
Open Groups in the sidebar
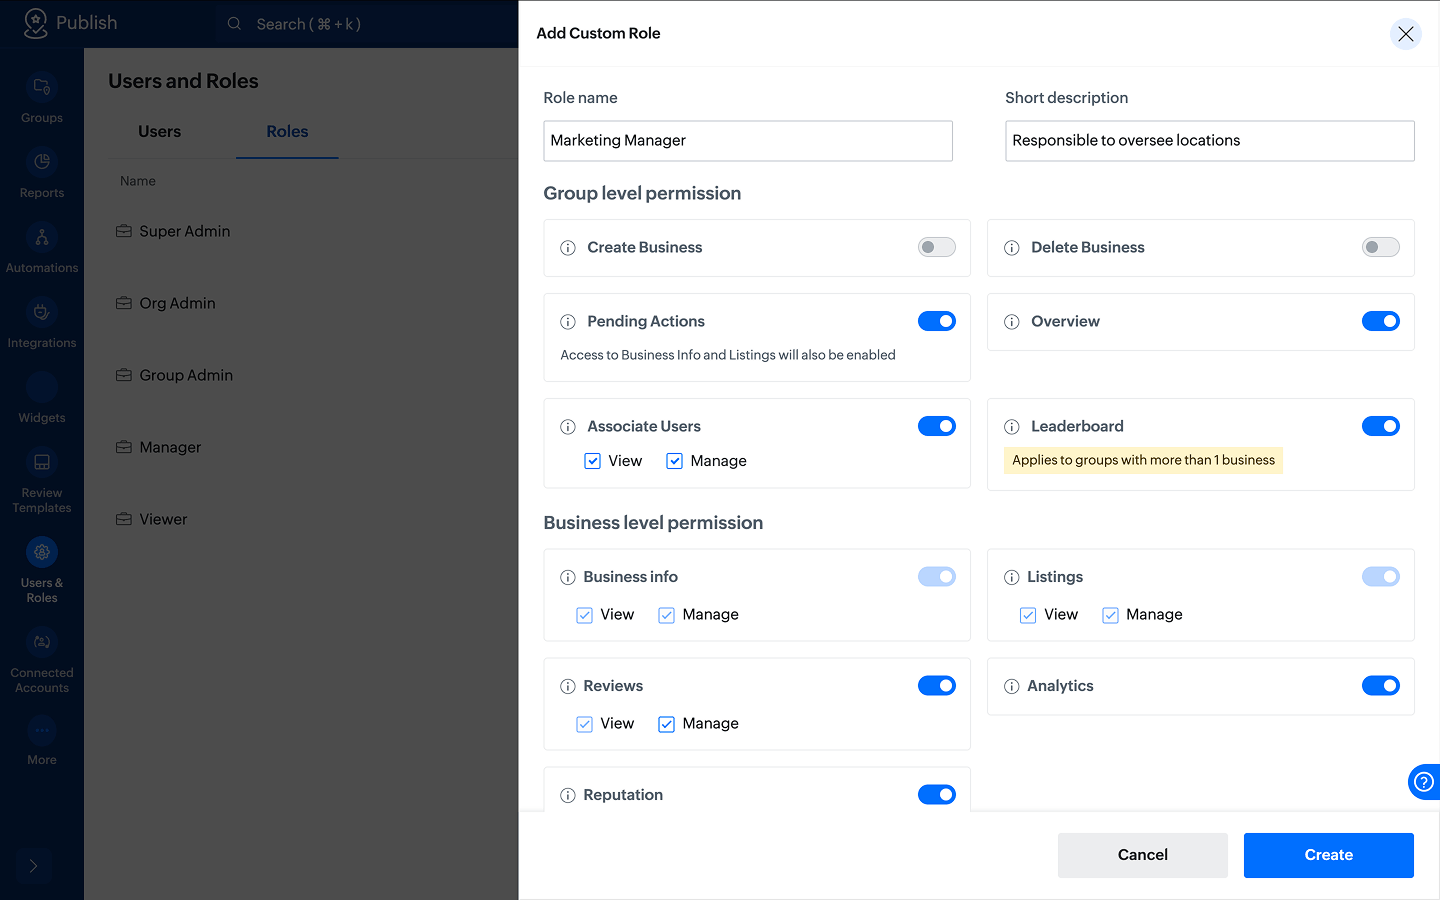tap(42, 99)
